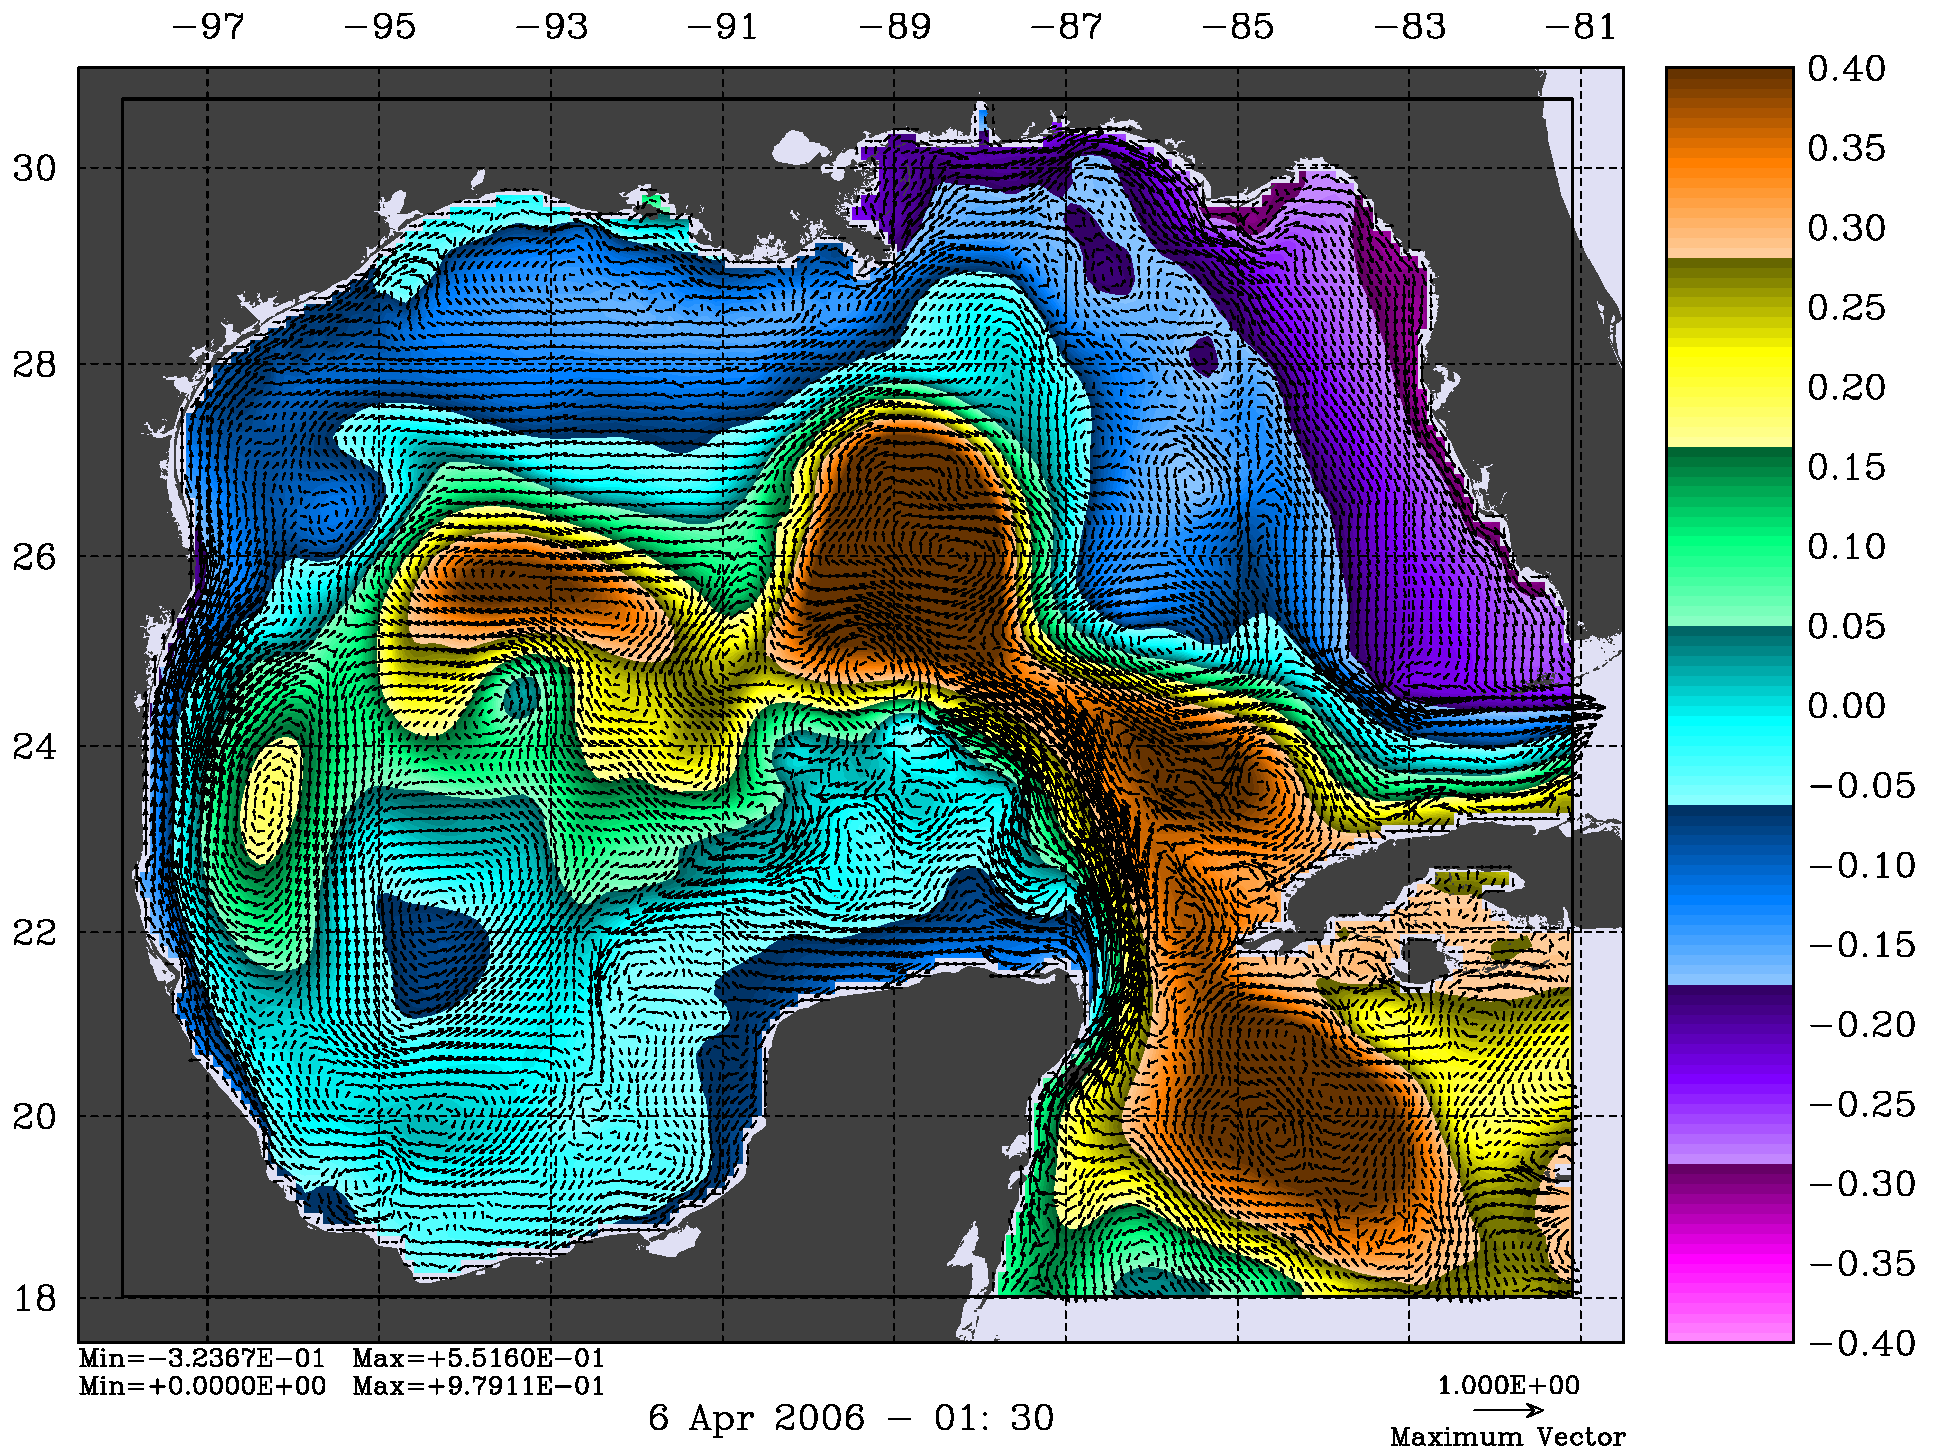Click the blue segment of the colorbar
1934x1450 pixels.
click(1729, 895)
